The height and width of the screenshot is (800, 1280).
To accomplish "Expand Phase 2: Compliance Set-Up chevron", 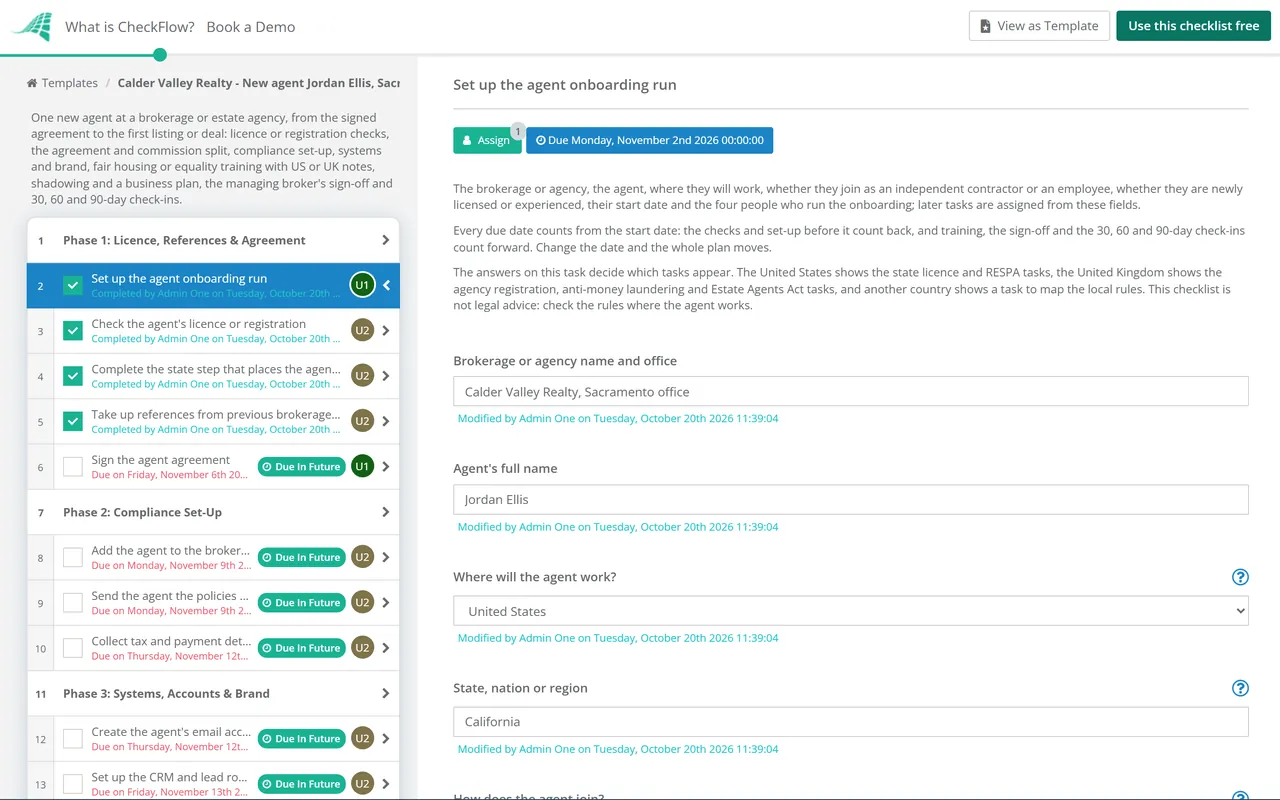I will (x=386, y=512).
